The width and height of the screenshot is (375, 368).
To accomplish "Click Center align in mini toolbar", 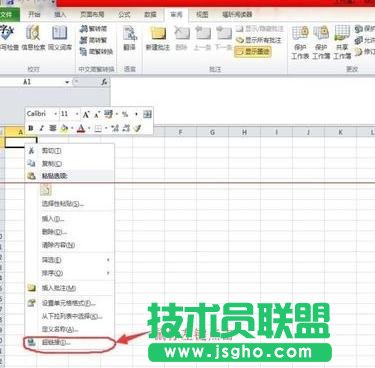I will click(x=53, y=128).
